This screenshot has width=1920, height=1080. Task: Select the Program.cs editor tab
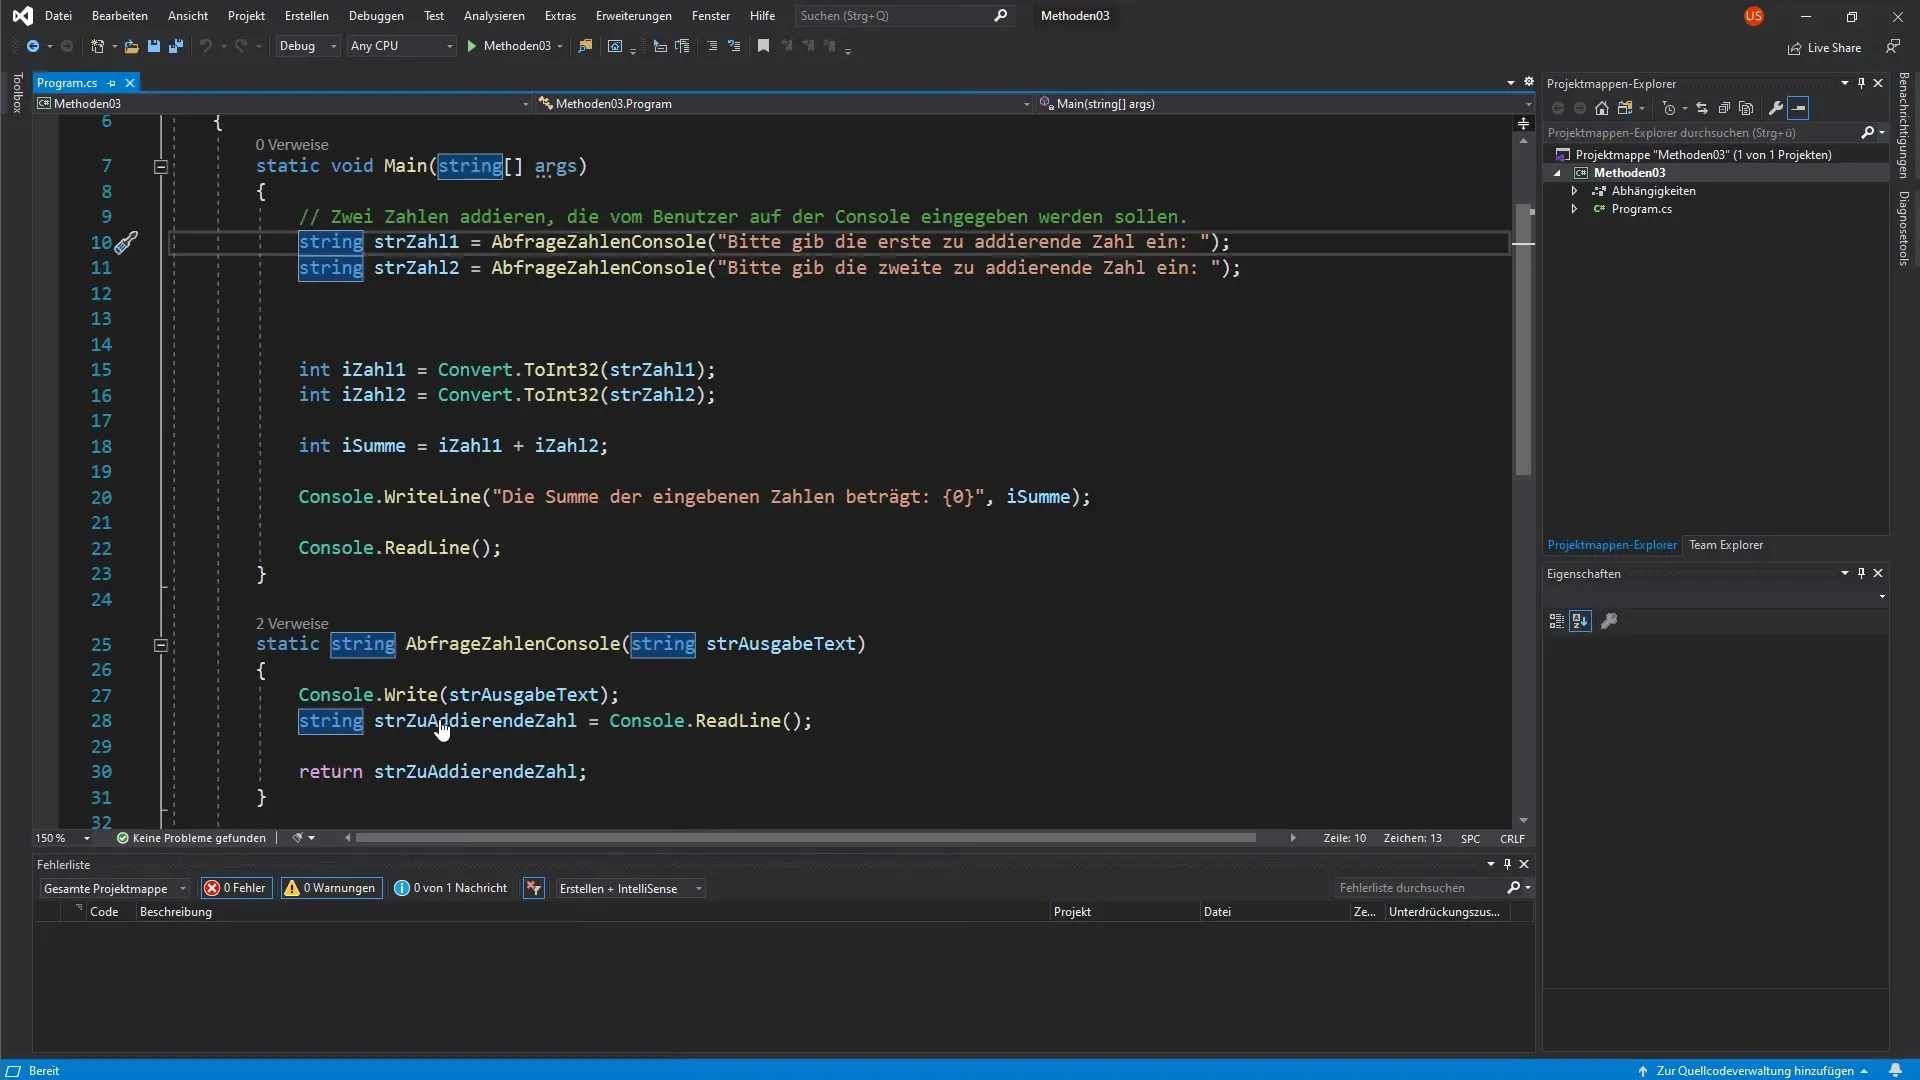(x=67, y=83)
